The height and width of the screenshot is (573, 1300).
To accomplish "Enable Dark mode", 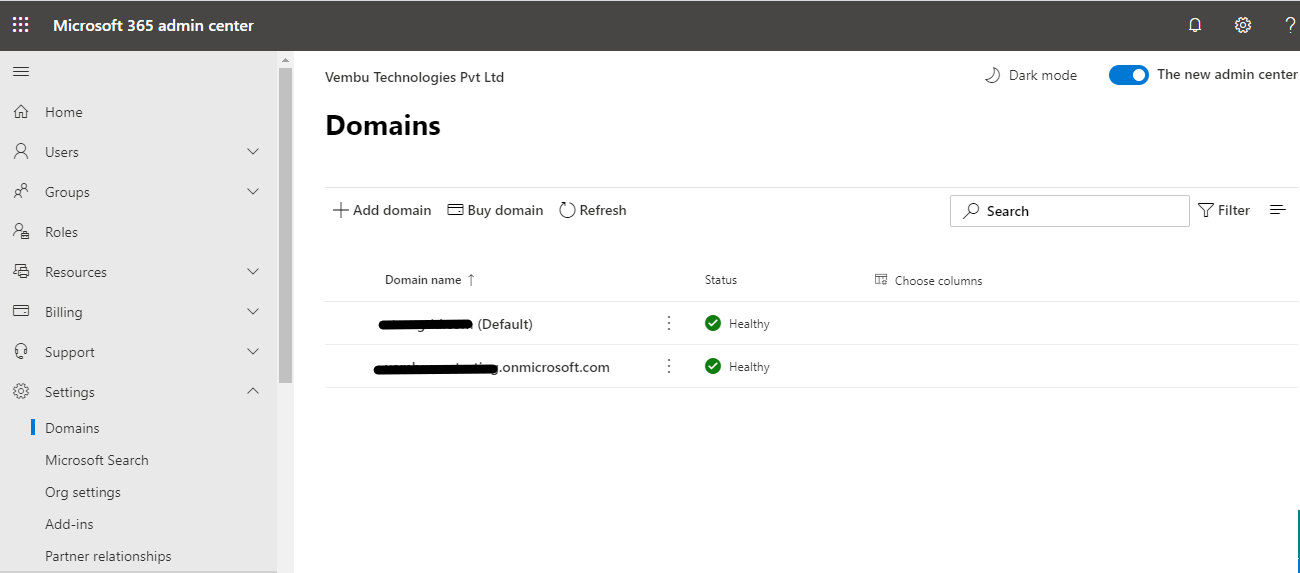I will pos(1031,75).
